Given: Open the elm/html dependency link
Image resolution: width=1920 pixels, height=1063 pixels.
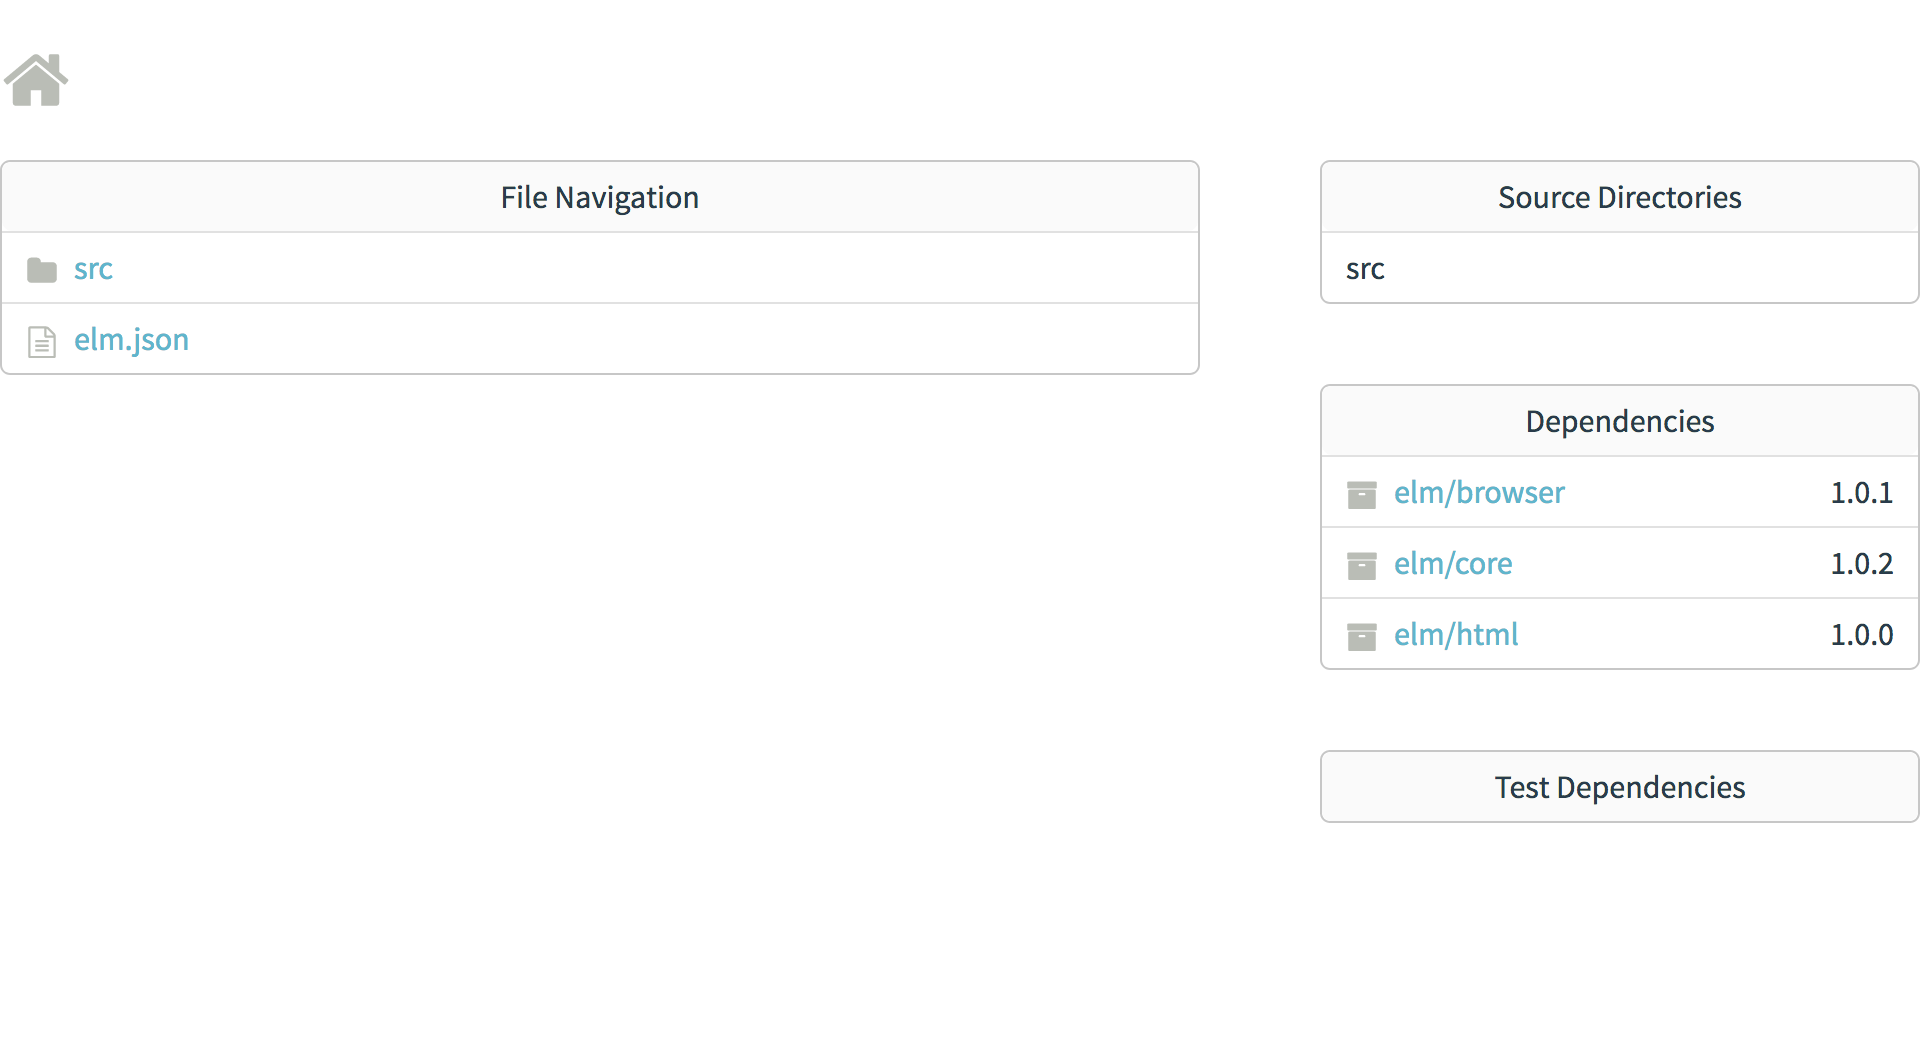Looking at the screenshot, I should pyautogui.click(x=1455, y=635).
